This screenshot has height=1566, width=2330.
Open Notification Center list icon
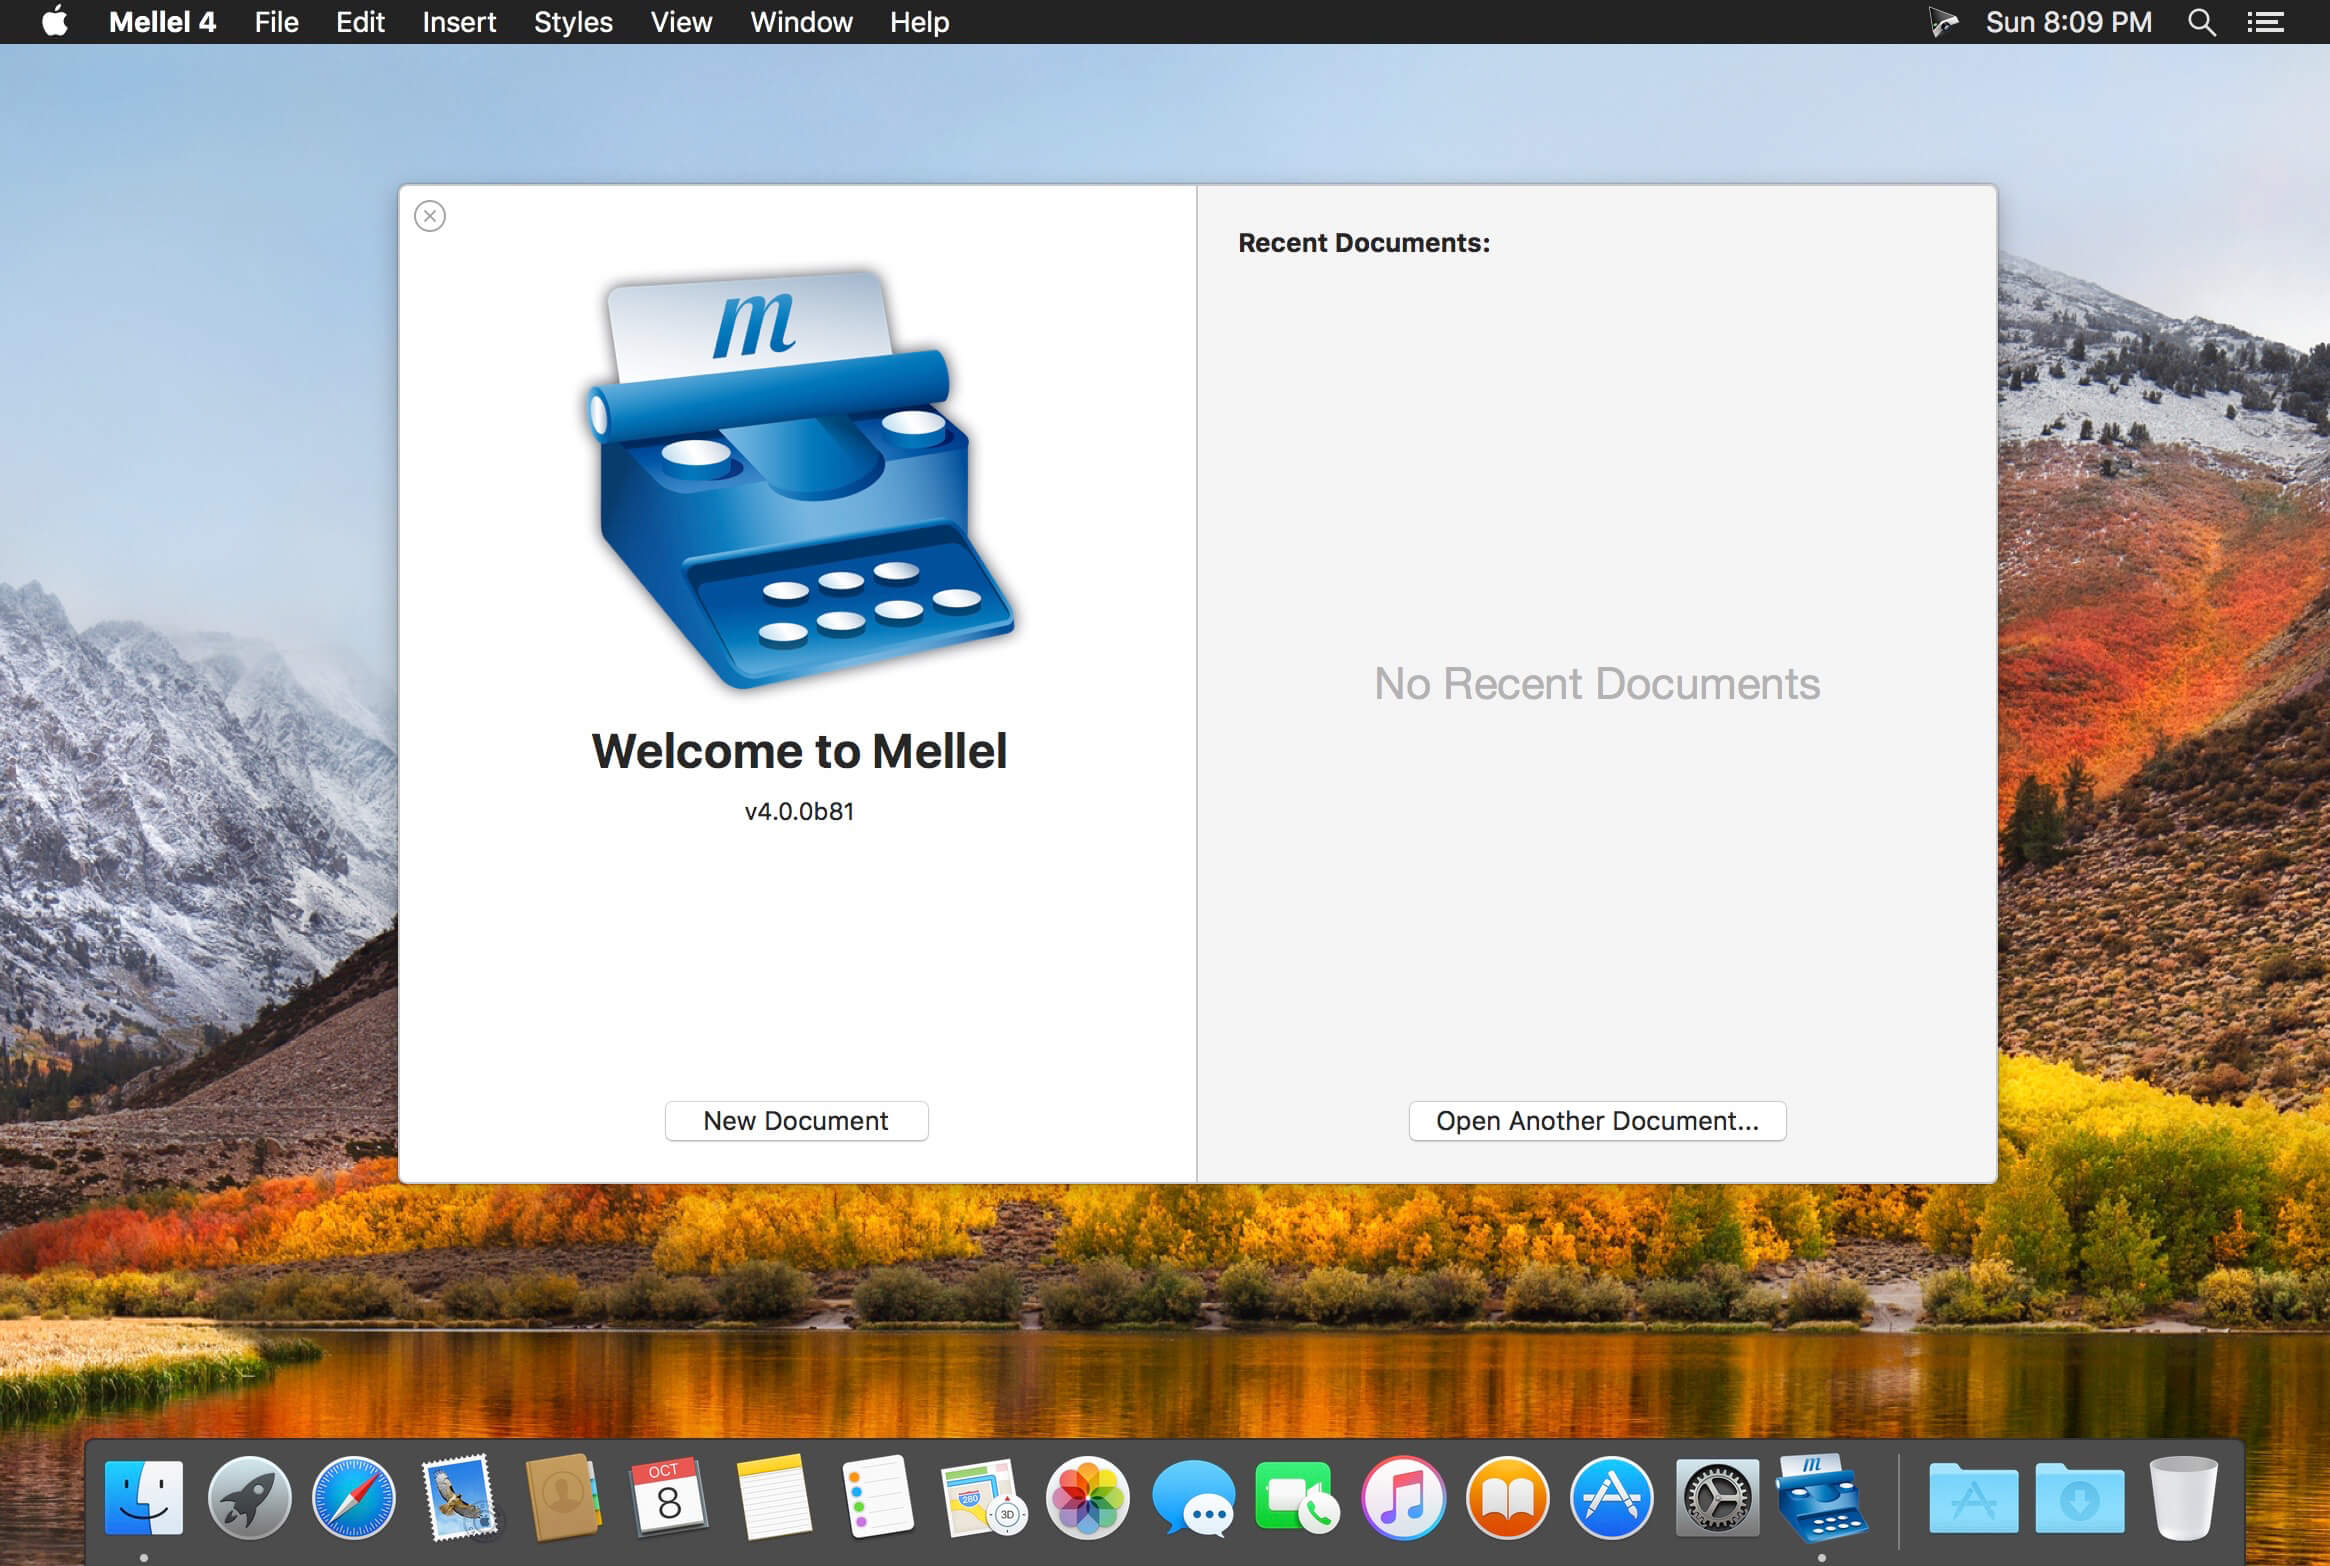pyautogui.click(x=2266, y=22)
